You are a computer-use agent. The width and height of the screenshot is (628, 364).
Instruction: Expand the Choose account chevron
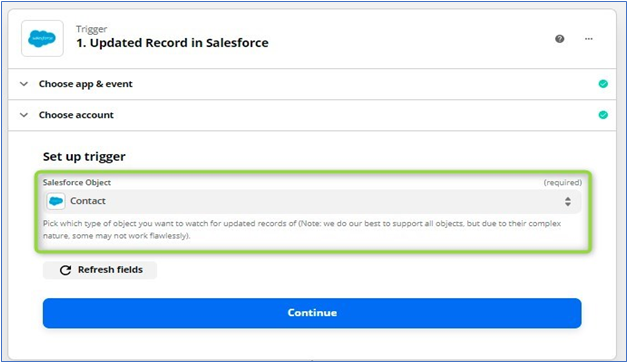click(x=24, y=115)
